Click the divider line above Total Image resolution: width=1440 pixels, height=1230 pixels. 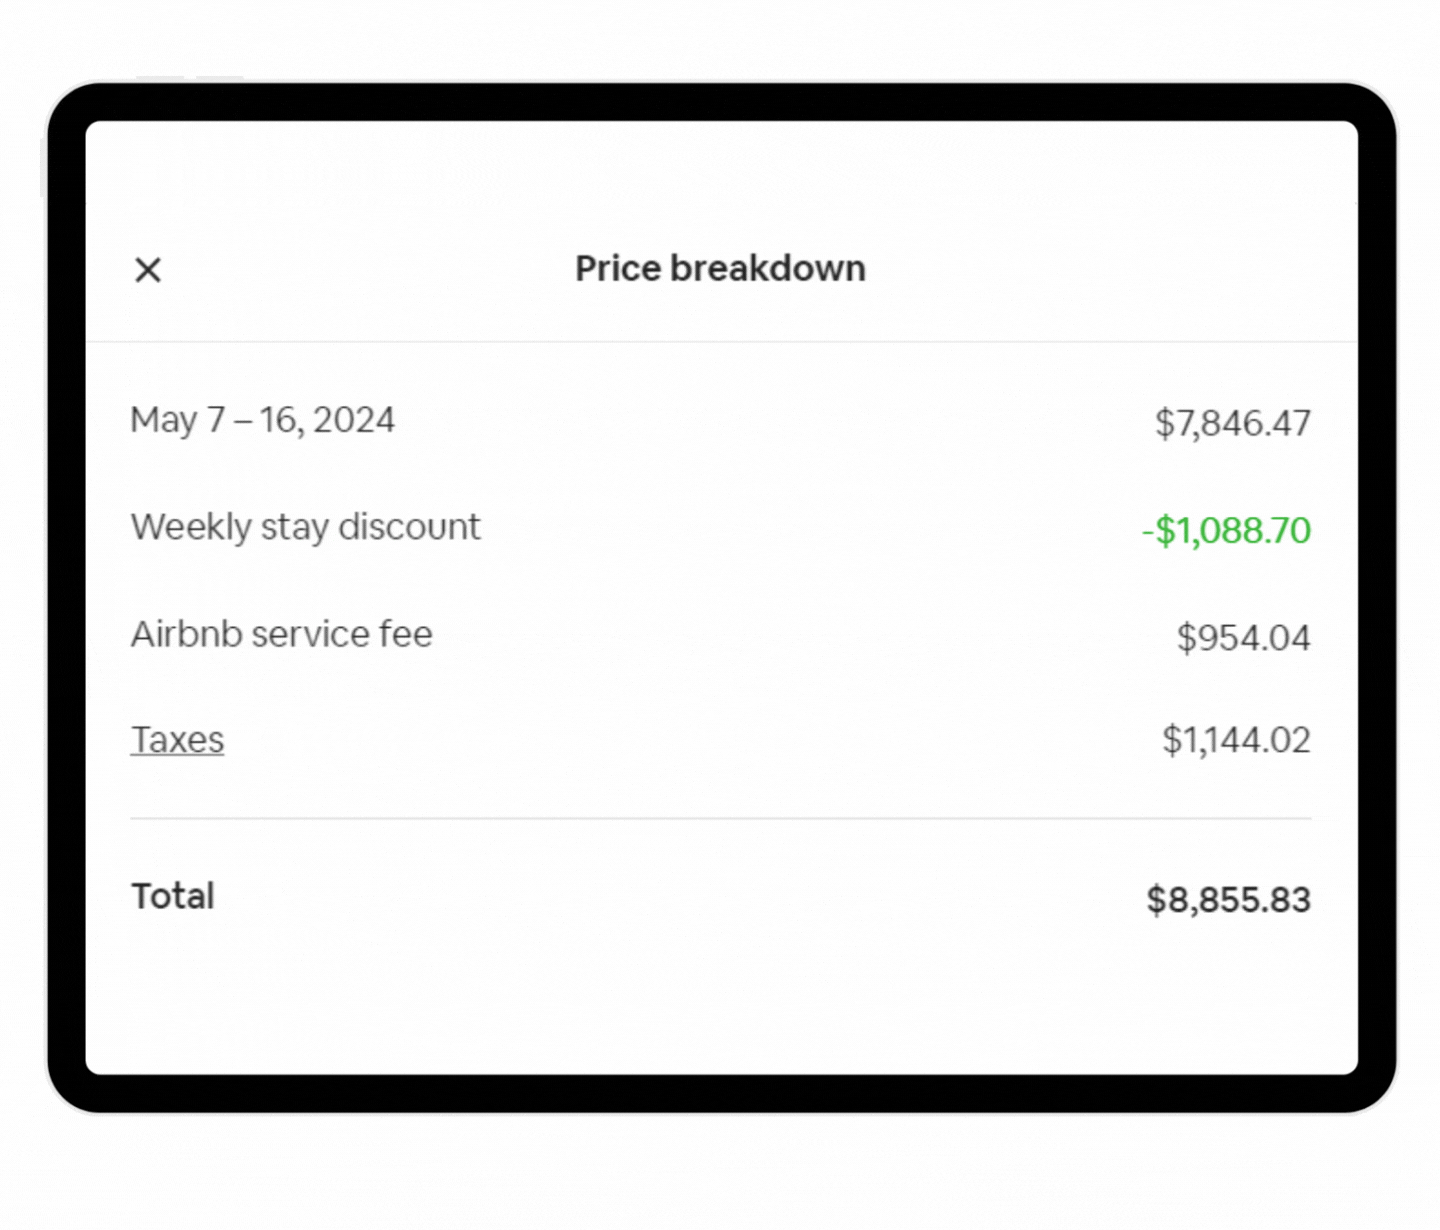click(720, 818)
